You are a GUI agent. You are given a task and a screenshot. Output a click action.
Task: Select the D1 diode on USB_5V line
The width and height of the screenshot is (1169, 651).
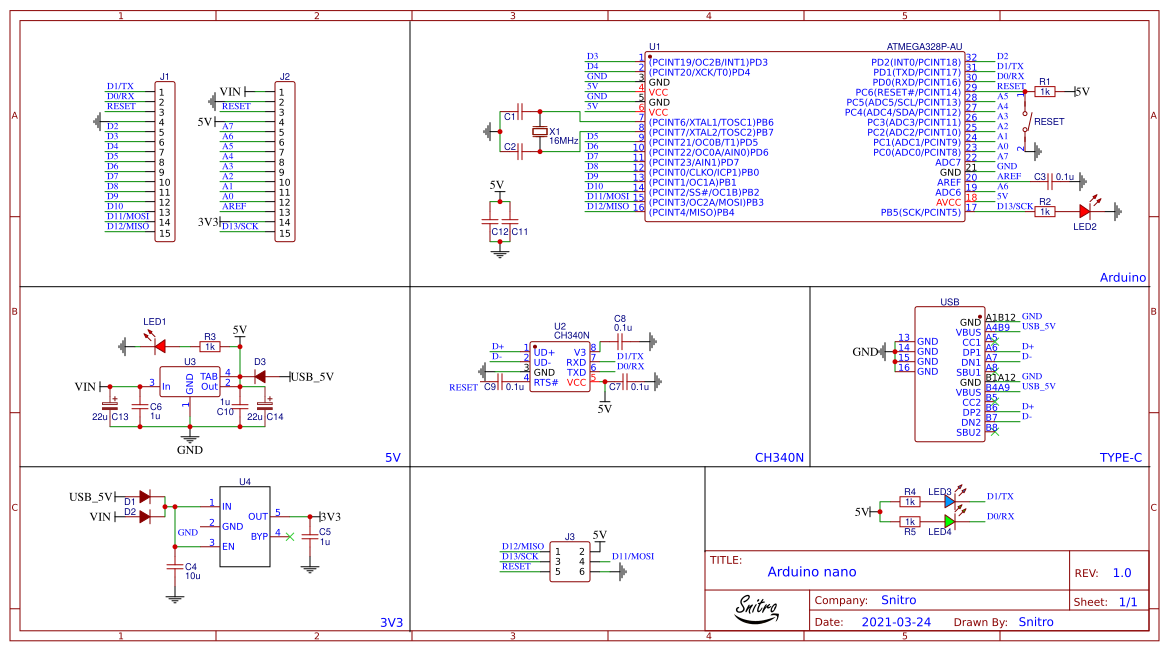tap(145, 496)
